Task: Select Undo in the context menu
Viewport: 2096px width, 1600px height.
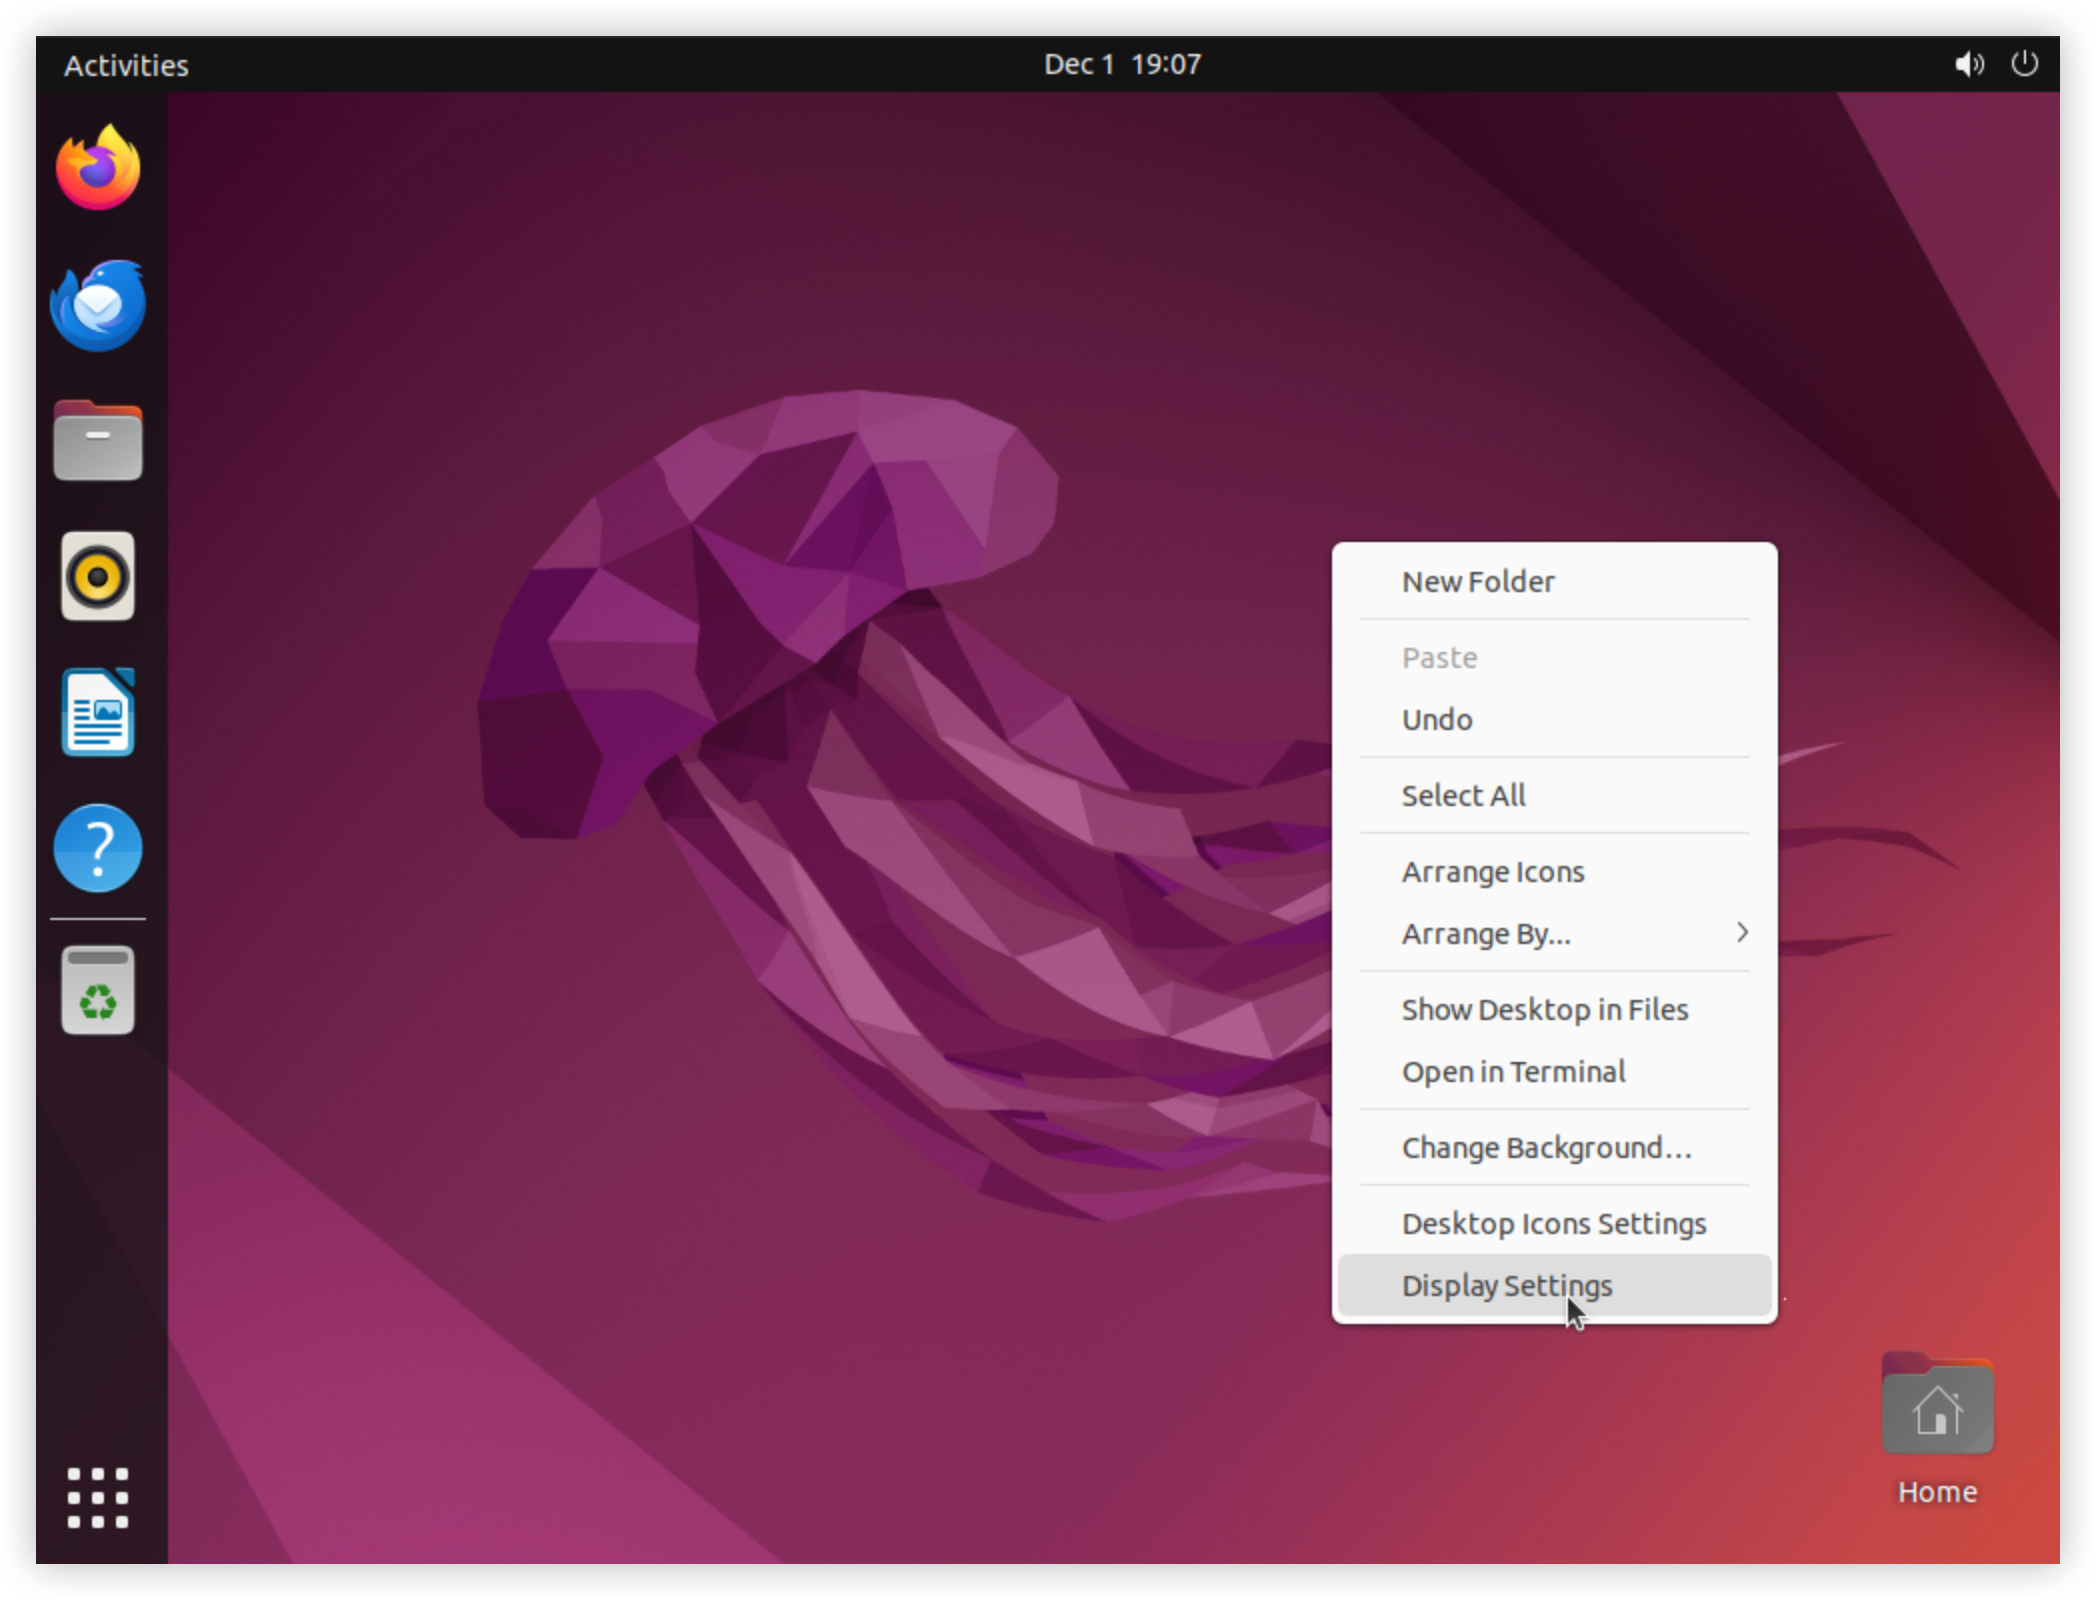Action: pyautogui.click(x=1554, y=719)
